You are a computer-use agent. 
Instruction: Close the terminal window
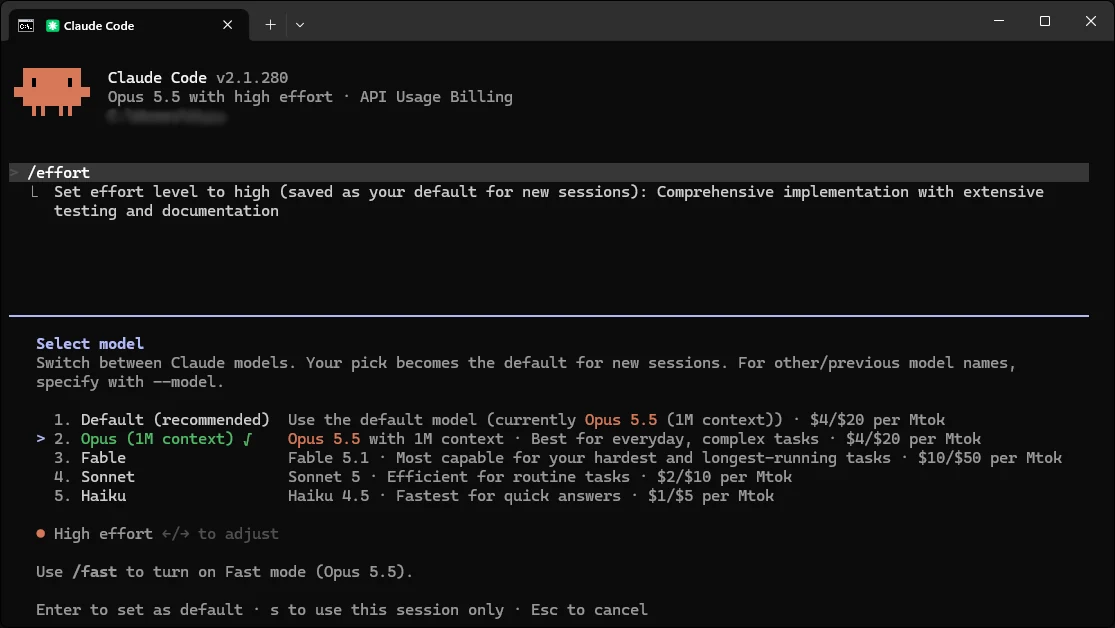point(1090,21)
